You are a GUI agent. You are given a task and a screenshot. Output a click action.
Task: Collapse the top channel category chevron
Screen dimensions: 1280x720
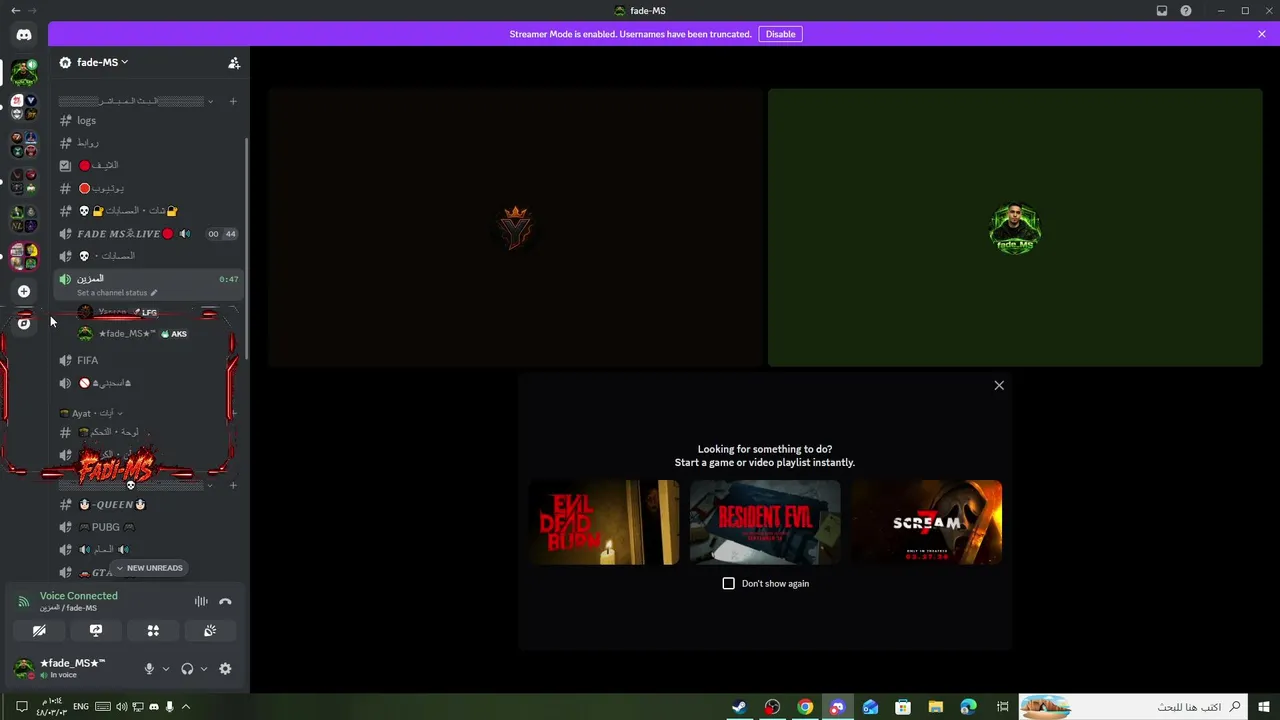(210, 101)
